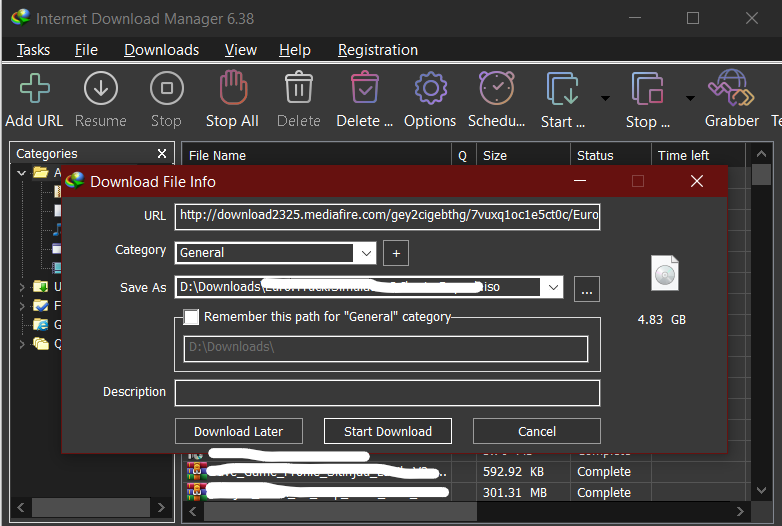The width and height of the screenshot is (782, 526).
Task: Open the Tasks menu
Action: [x=33, y=50]
